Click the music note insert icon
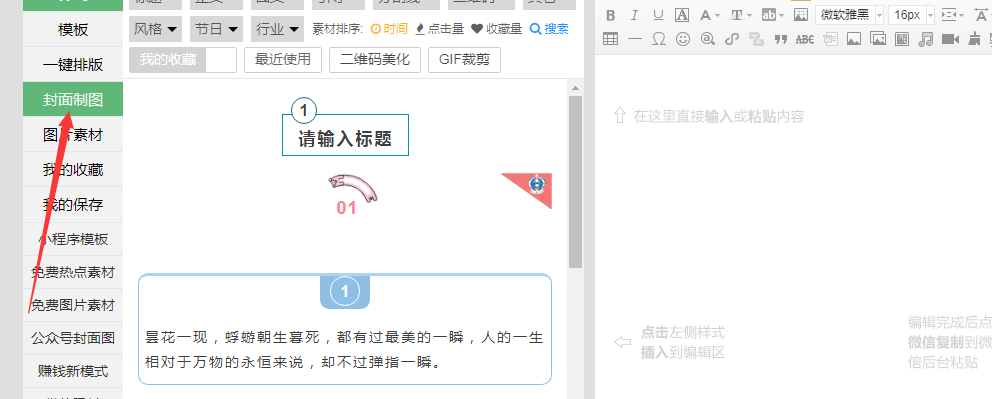Screen dimensions: 992x399 (926, 39)
